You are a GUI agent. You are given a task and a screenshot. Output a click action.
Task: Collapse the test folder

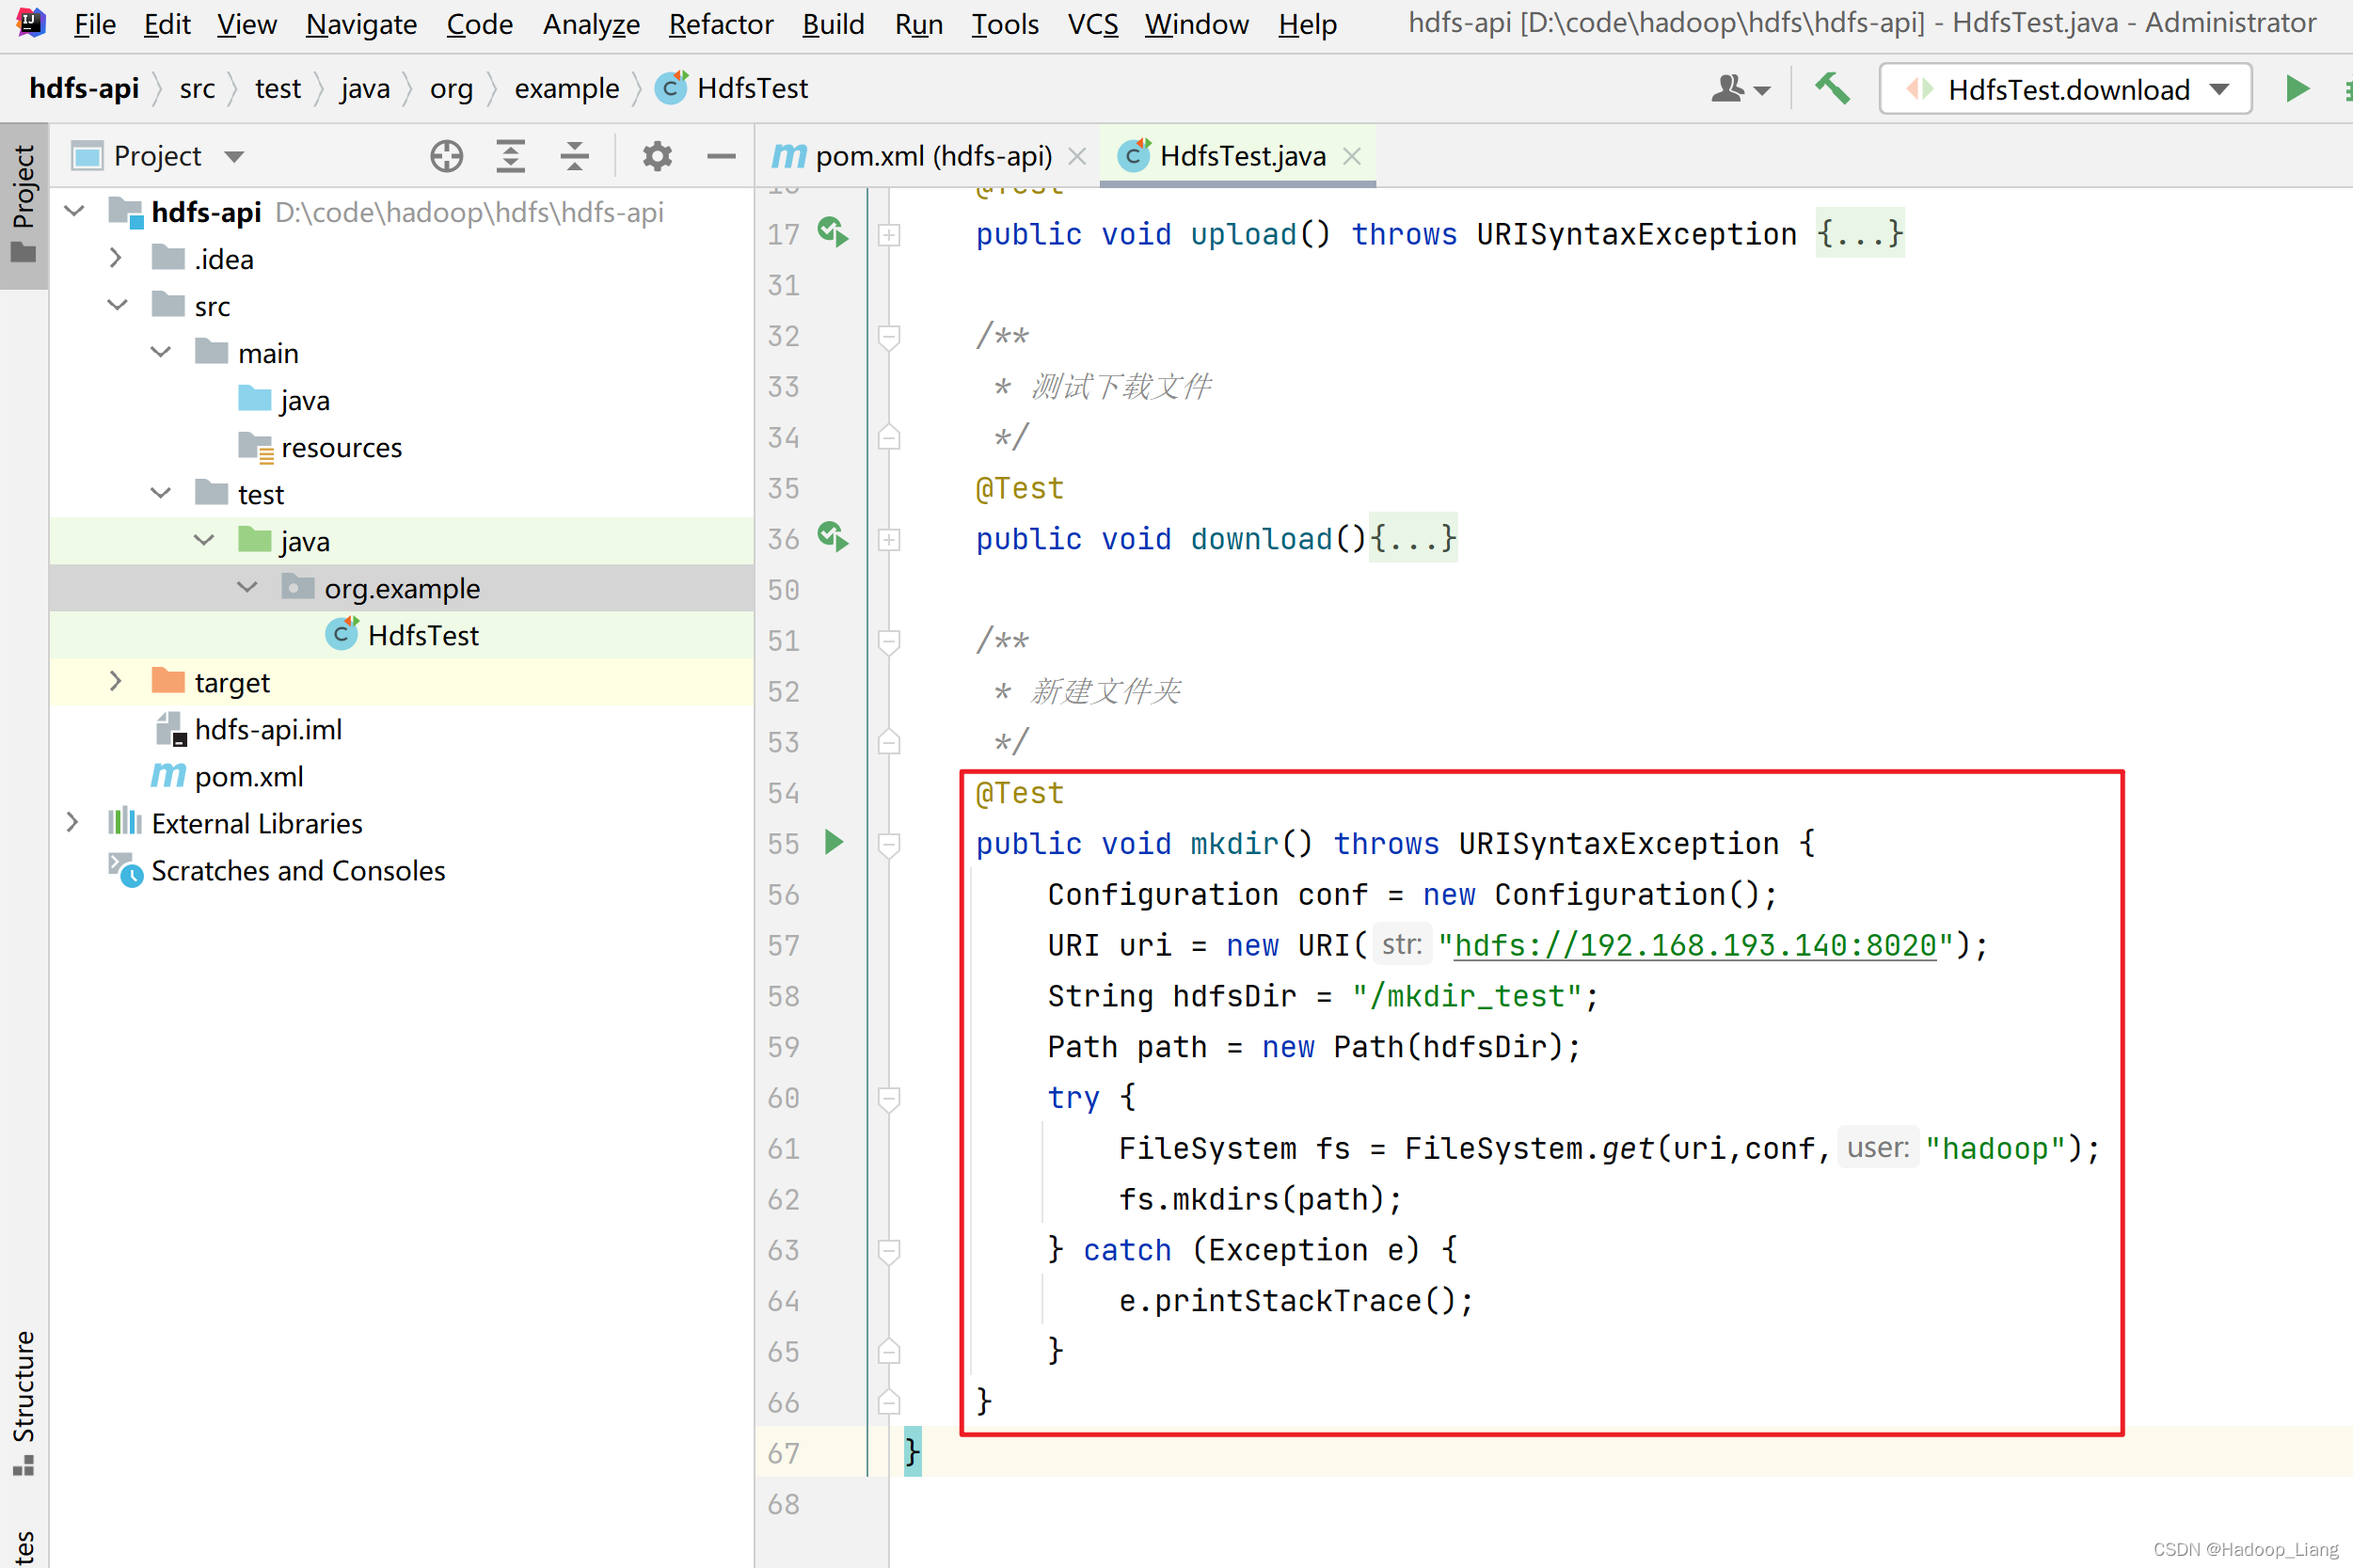161,493
